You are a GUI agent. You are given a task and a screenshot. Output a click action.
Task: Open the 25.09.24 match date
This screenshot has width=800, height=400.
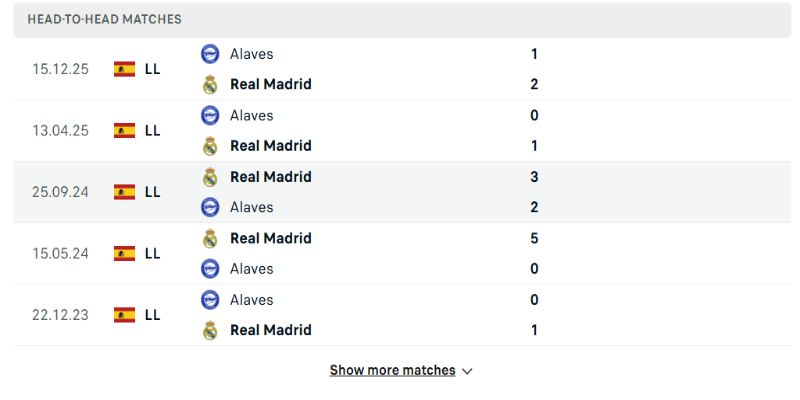[60, 192]
